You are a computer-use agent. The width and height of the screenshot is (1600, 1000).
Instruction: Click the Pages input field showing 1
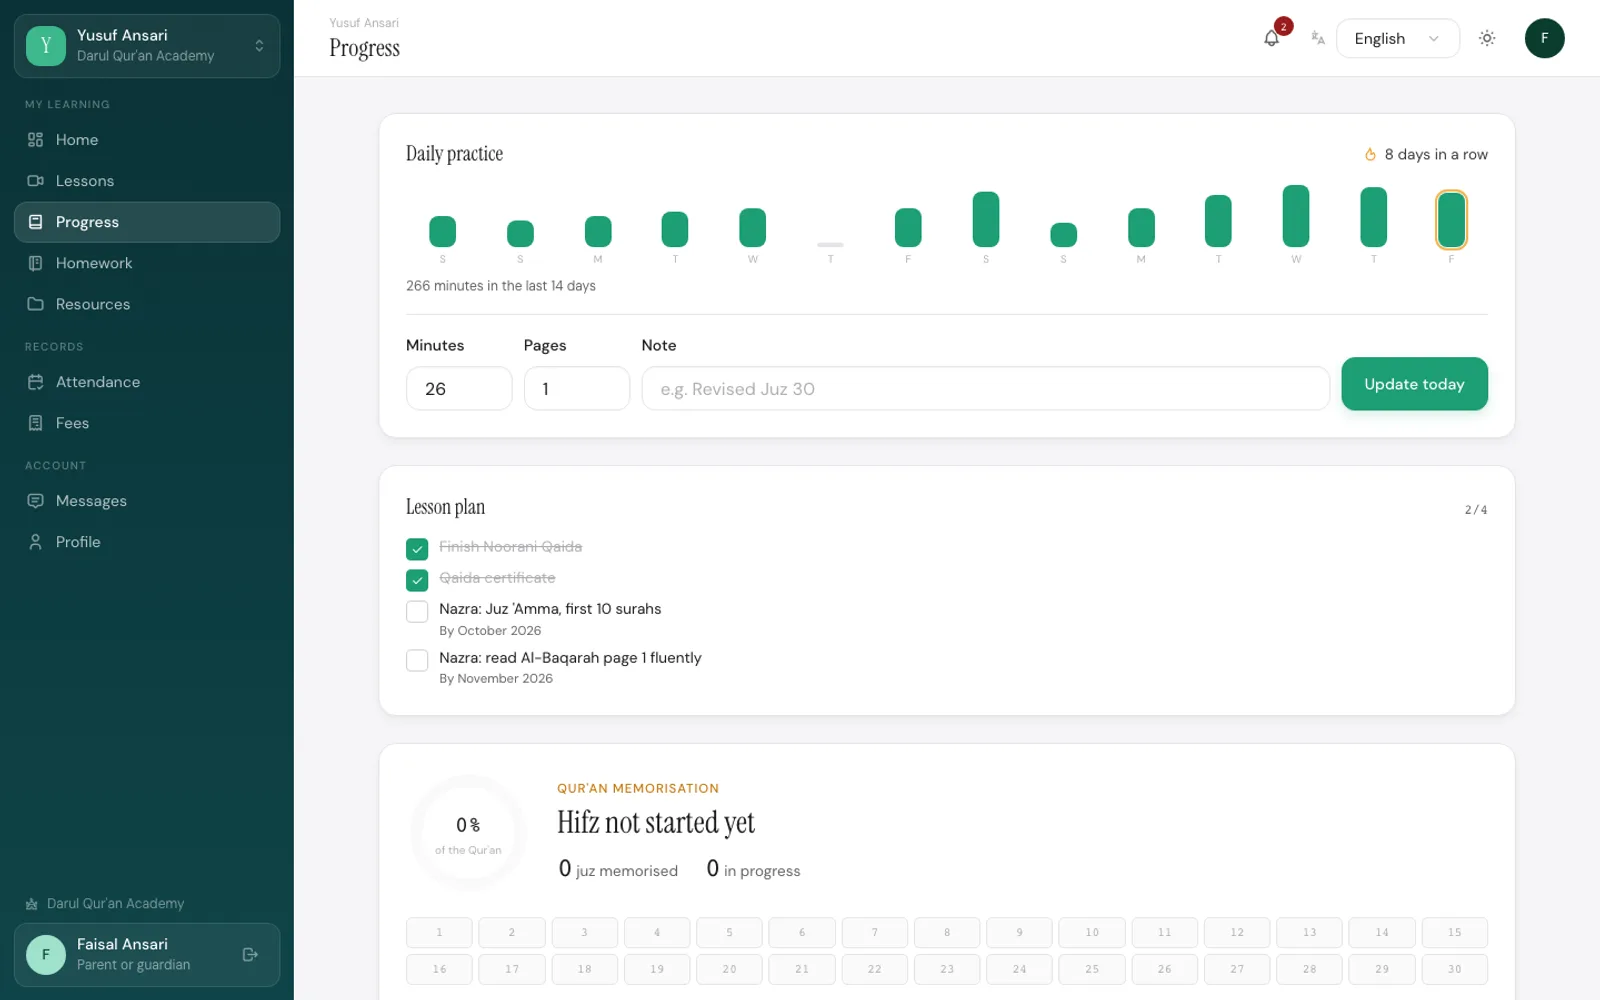[x=577, y=388]
